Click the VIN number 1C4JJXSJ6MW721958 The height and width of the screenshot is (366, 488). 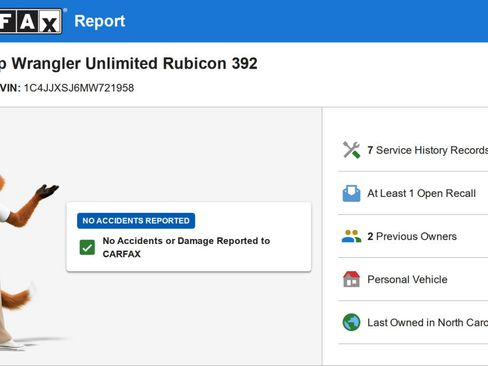click(x=79, y=88)
